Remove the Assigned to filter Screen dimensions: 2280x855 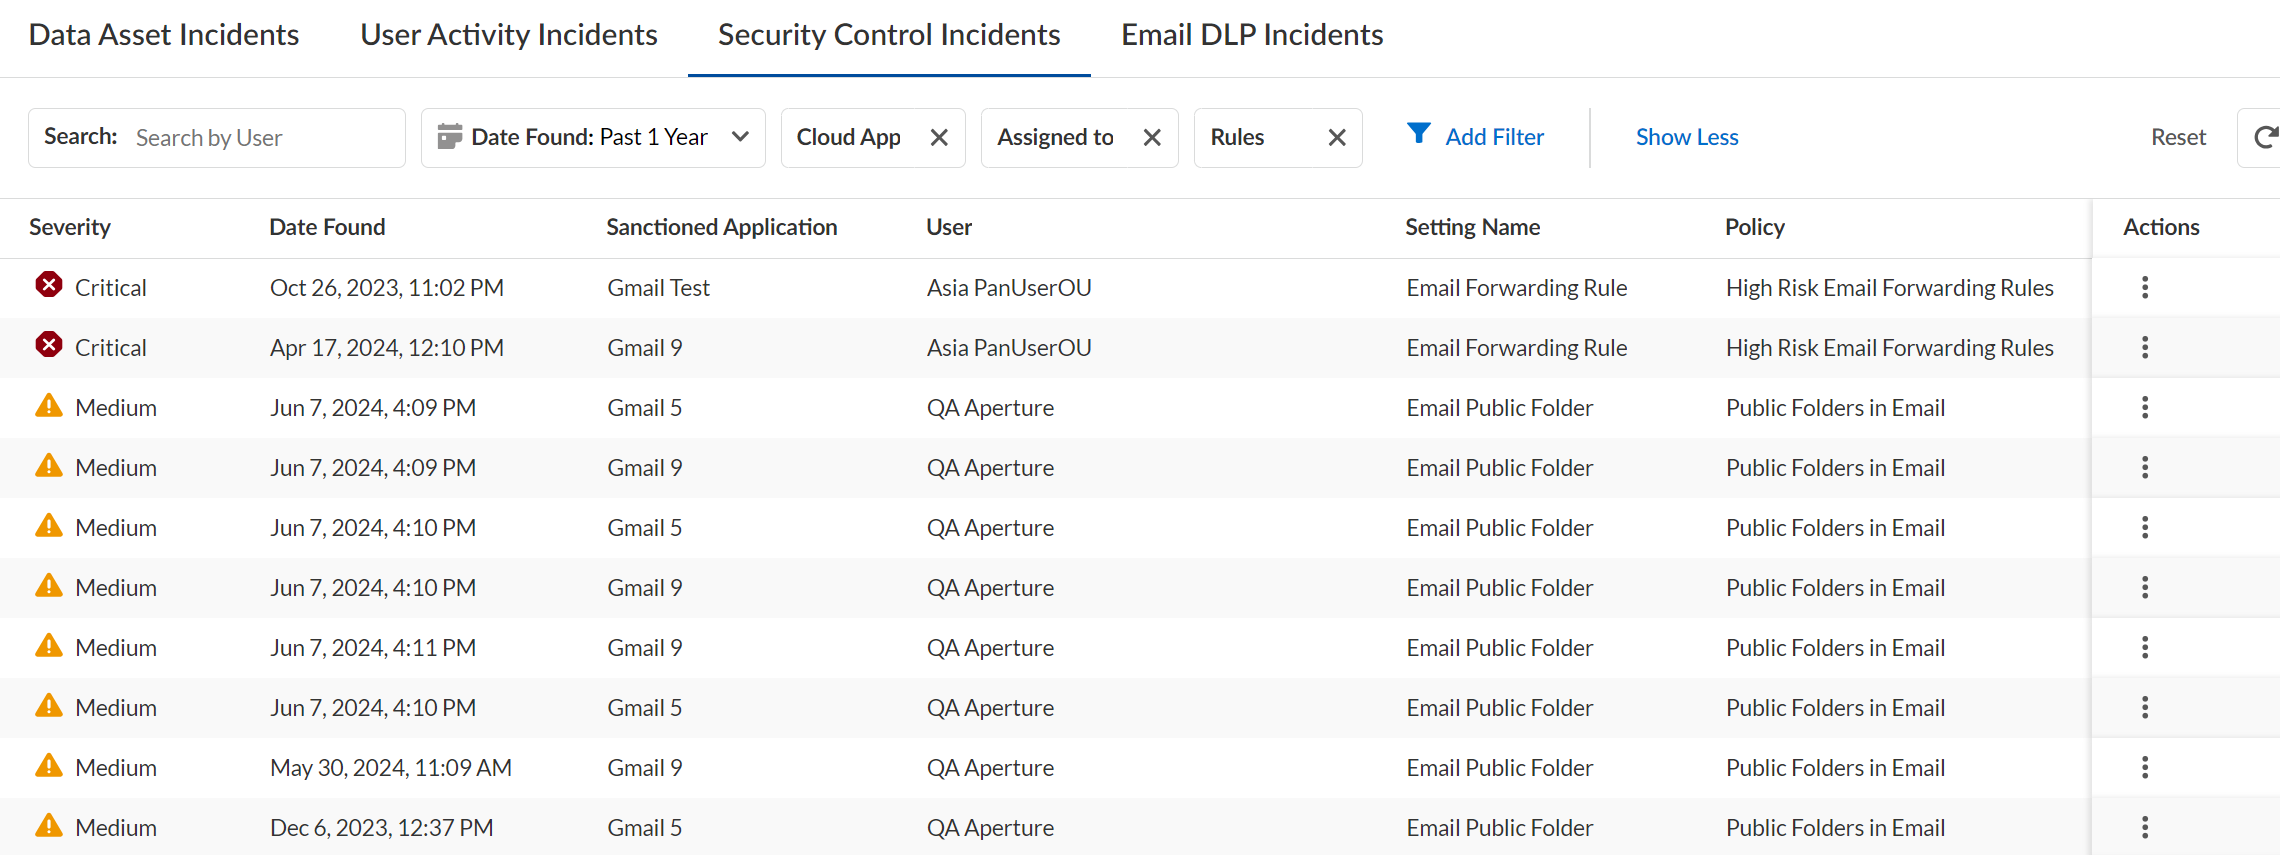coord(1152,138)
